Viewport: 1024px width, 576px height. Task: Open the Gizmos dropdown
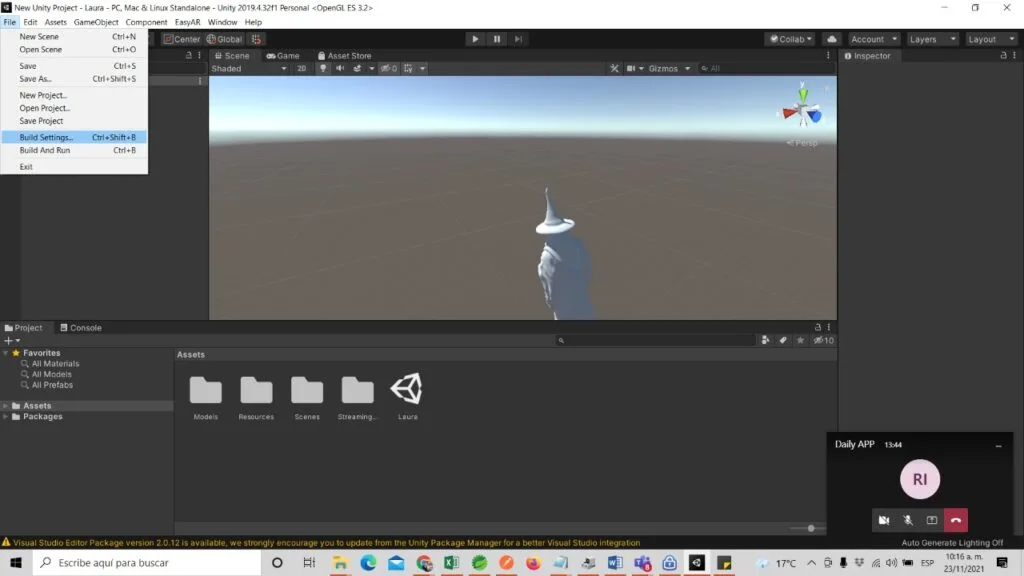click(669, 69)
